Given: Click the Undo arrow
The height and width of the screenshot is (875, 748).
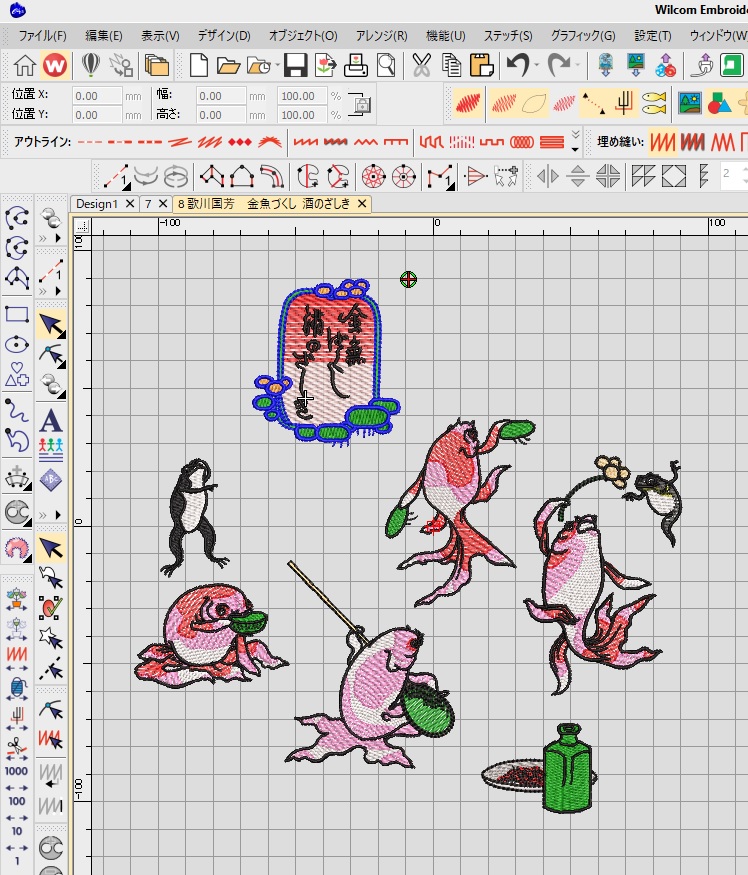Looking at the screenshot, I should click(x=517, y=65).
